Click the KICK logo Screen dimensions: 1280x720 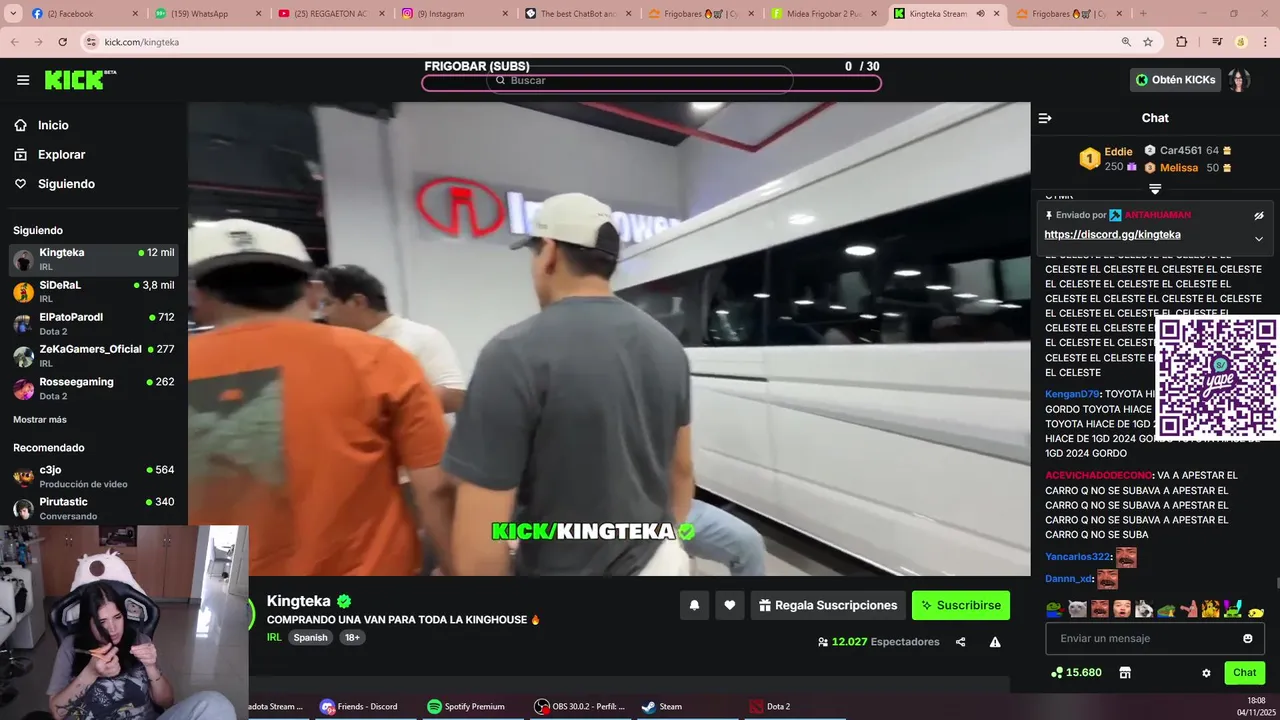[80, 80]
